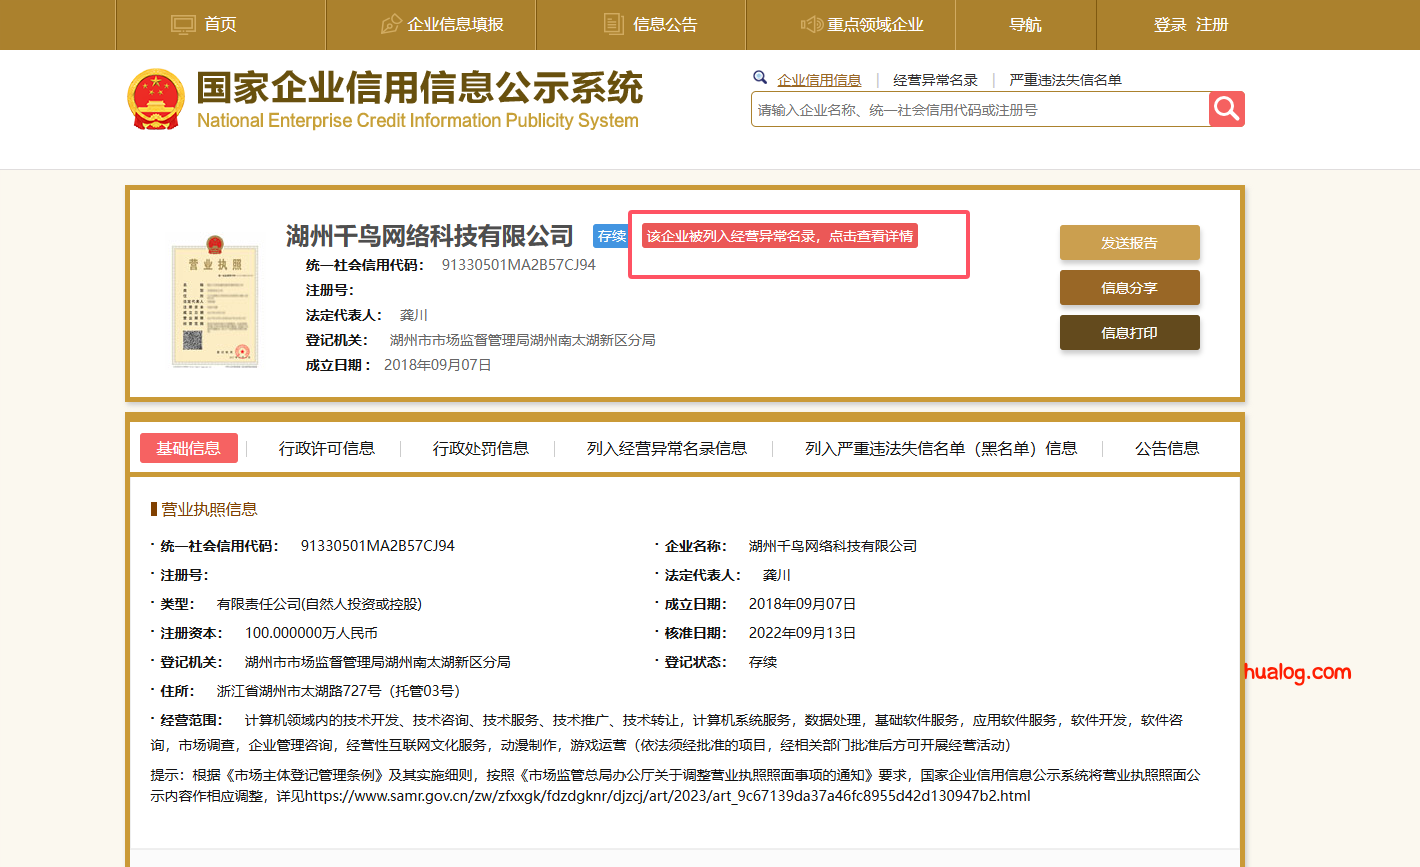1420x867 pixels.
Task: Click the document icon beside 信息公告
Action: 614,24
